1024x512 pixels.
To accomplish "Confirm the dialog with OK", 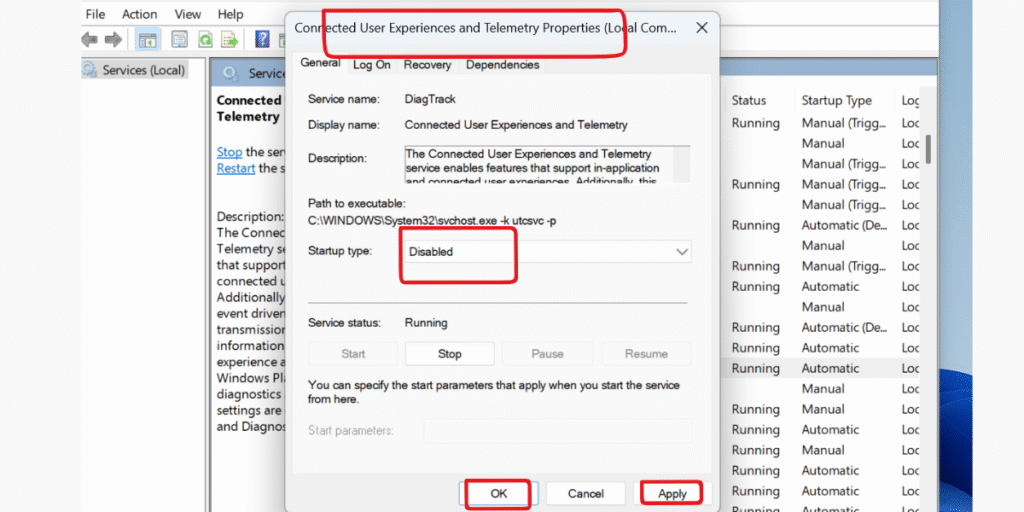I will click(499, 494).
